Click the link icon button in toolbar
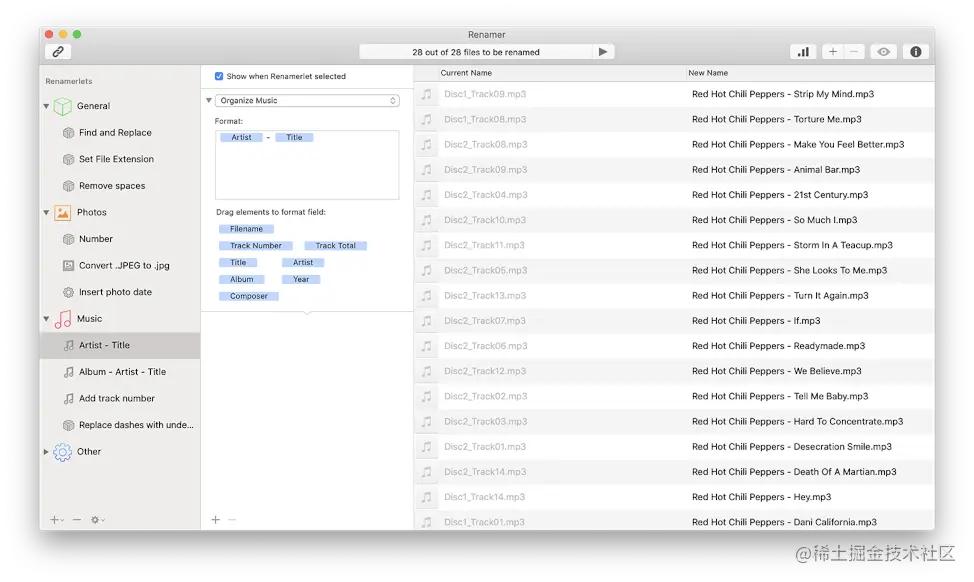The image size is (974, 582). tap(58, 52)
